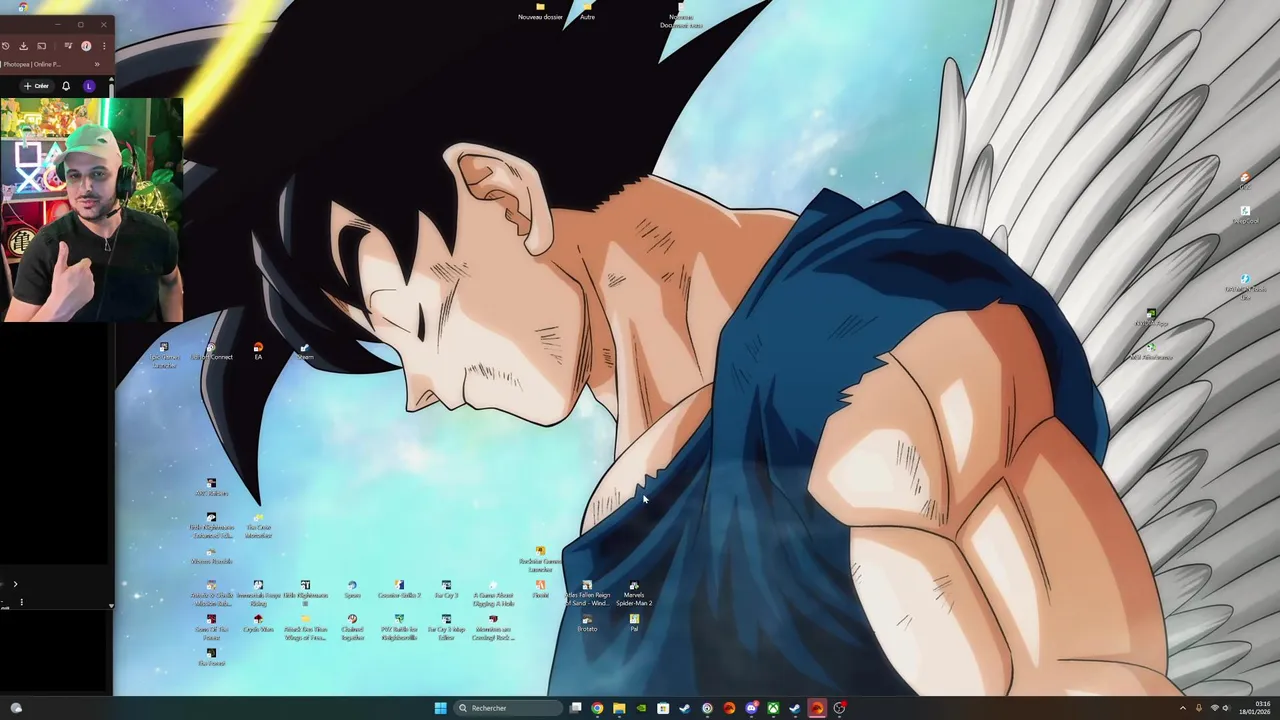Launch Marvel's Spider-Man 2 desktop shortcut

[x=634, y=594]
